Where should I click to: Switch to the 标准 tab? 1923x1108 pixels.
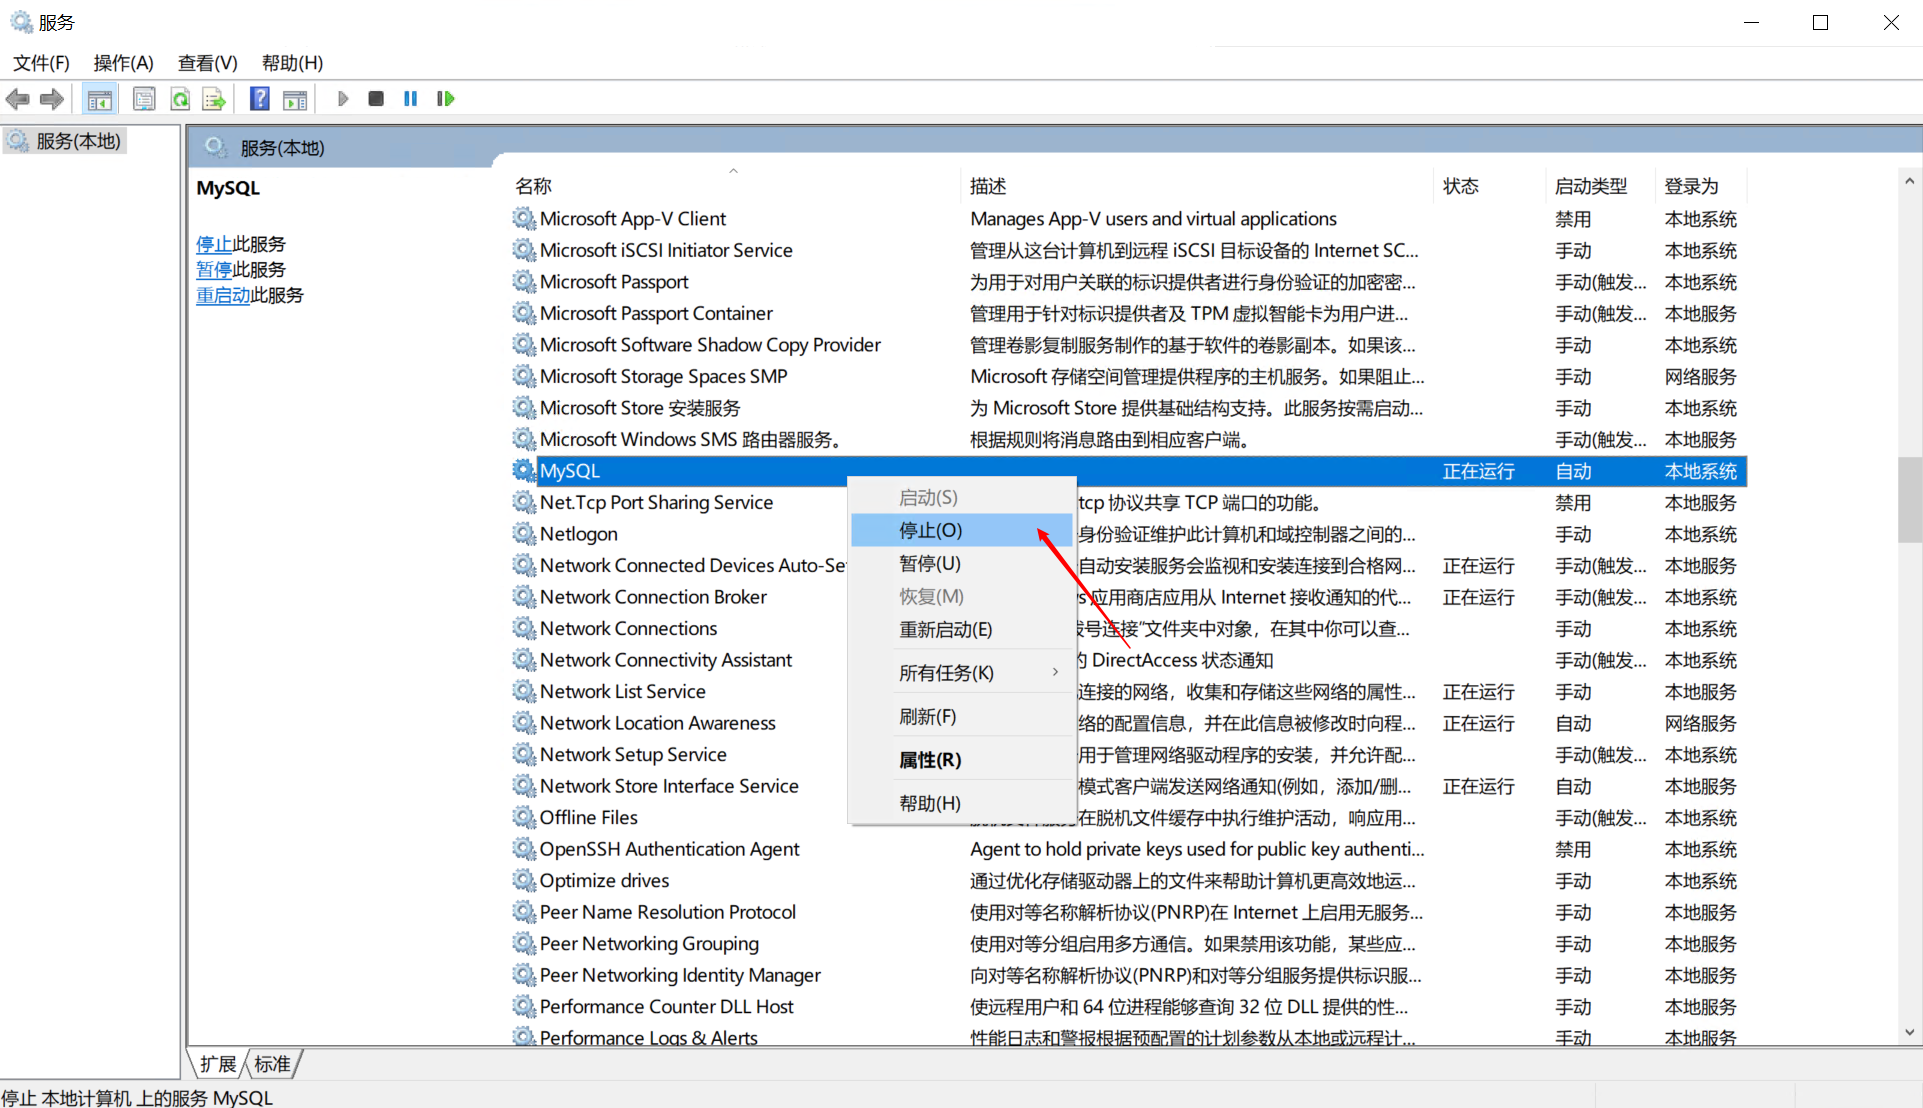pos(272,1064)
